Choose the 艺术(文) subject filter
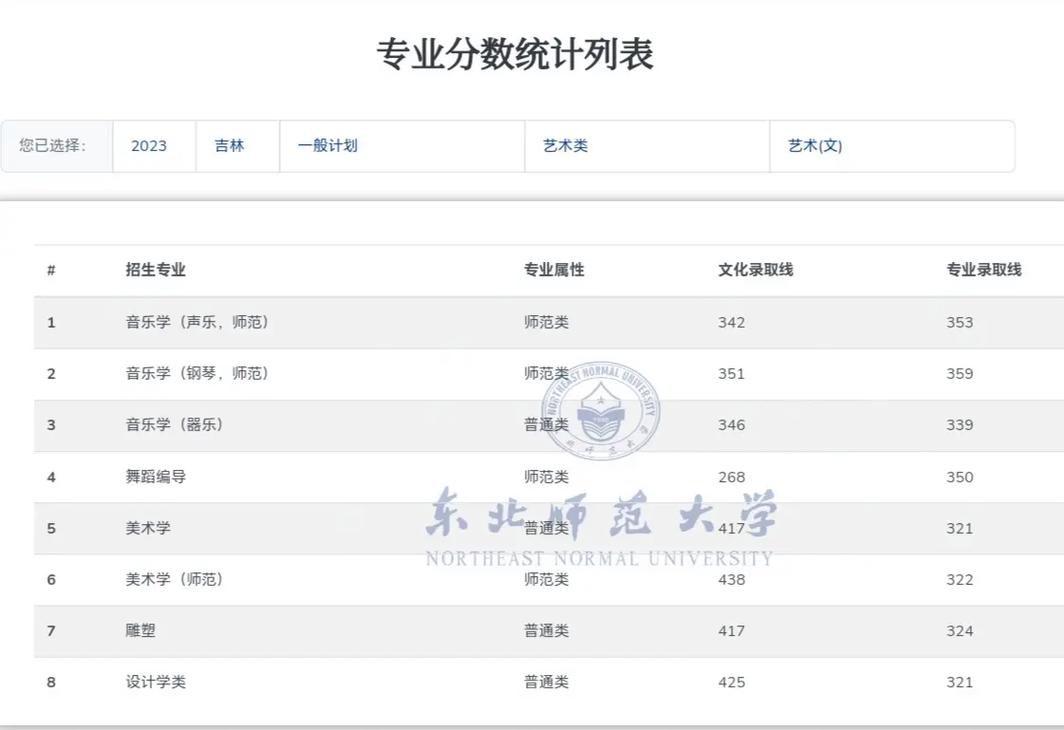 tap(814, 145)
